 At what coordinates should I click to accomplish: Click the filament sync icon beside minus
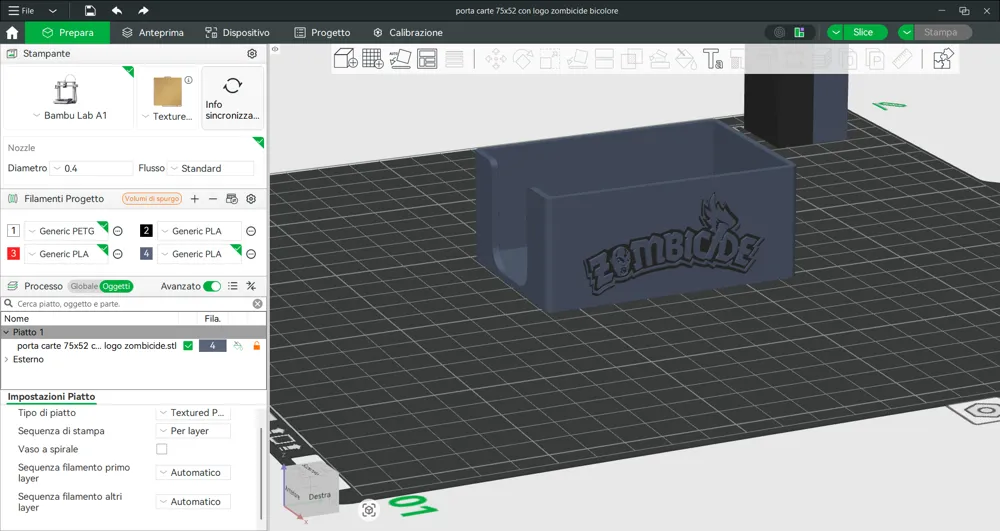point(232,199)
